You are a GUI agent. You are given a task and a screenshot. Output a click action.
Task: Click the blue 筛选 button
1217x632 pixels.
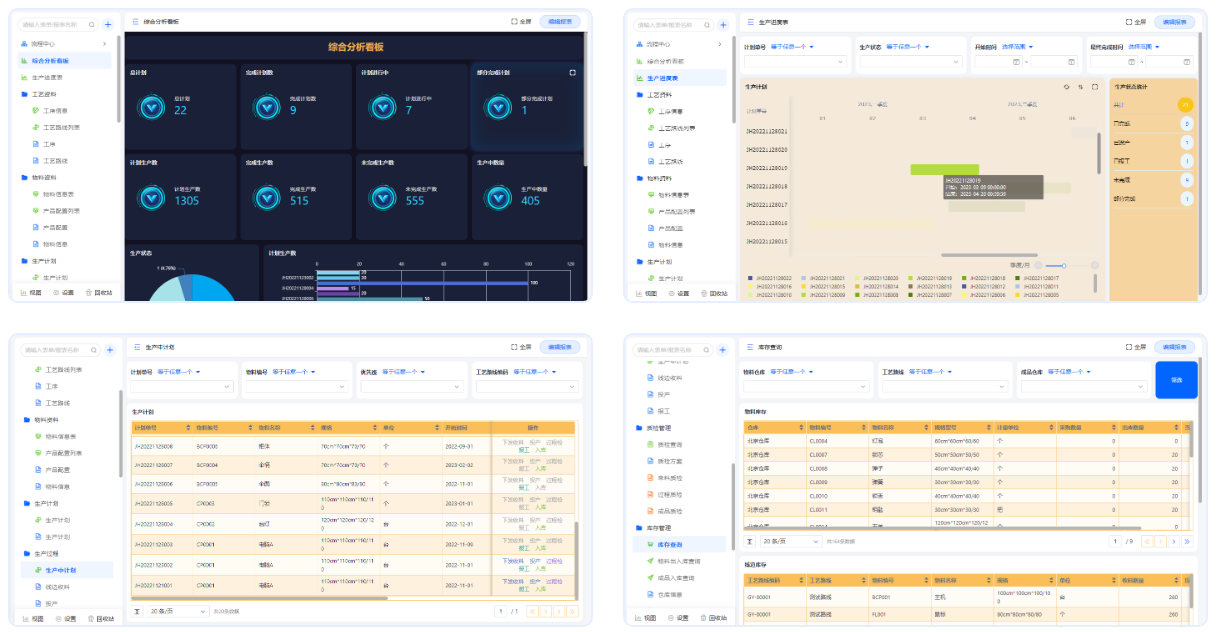click(x=1175, y=380)
